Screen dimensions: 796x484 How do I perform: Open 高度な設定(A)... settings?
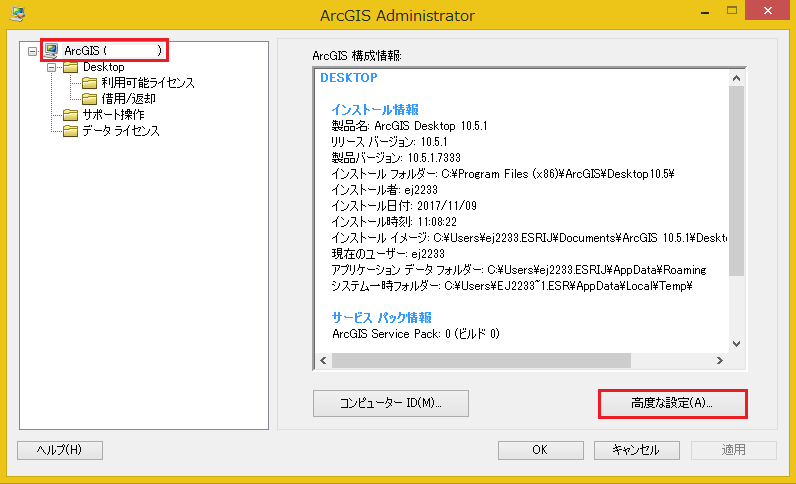[672, 403]
